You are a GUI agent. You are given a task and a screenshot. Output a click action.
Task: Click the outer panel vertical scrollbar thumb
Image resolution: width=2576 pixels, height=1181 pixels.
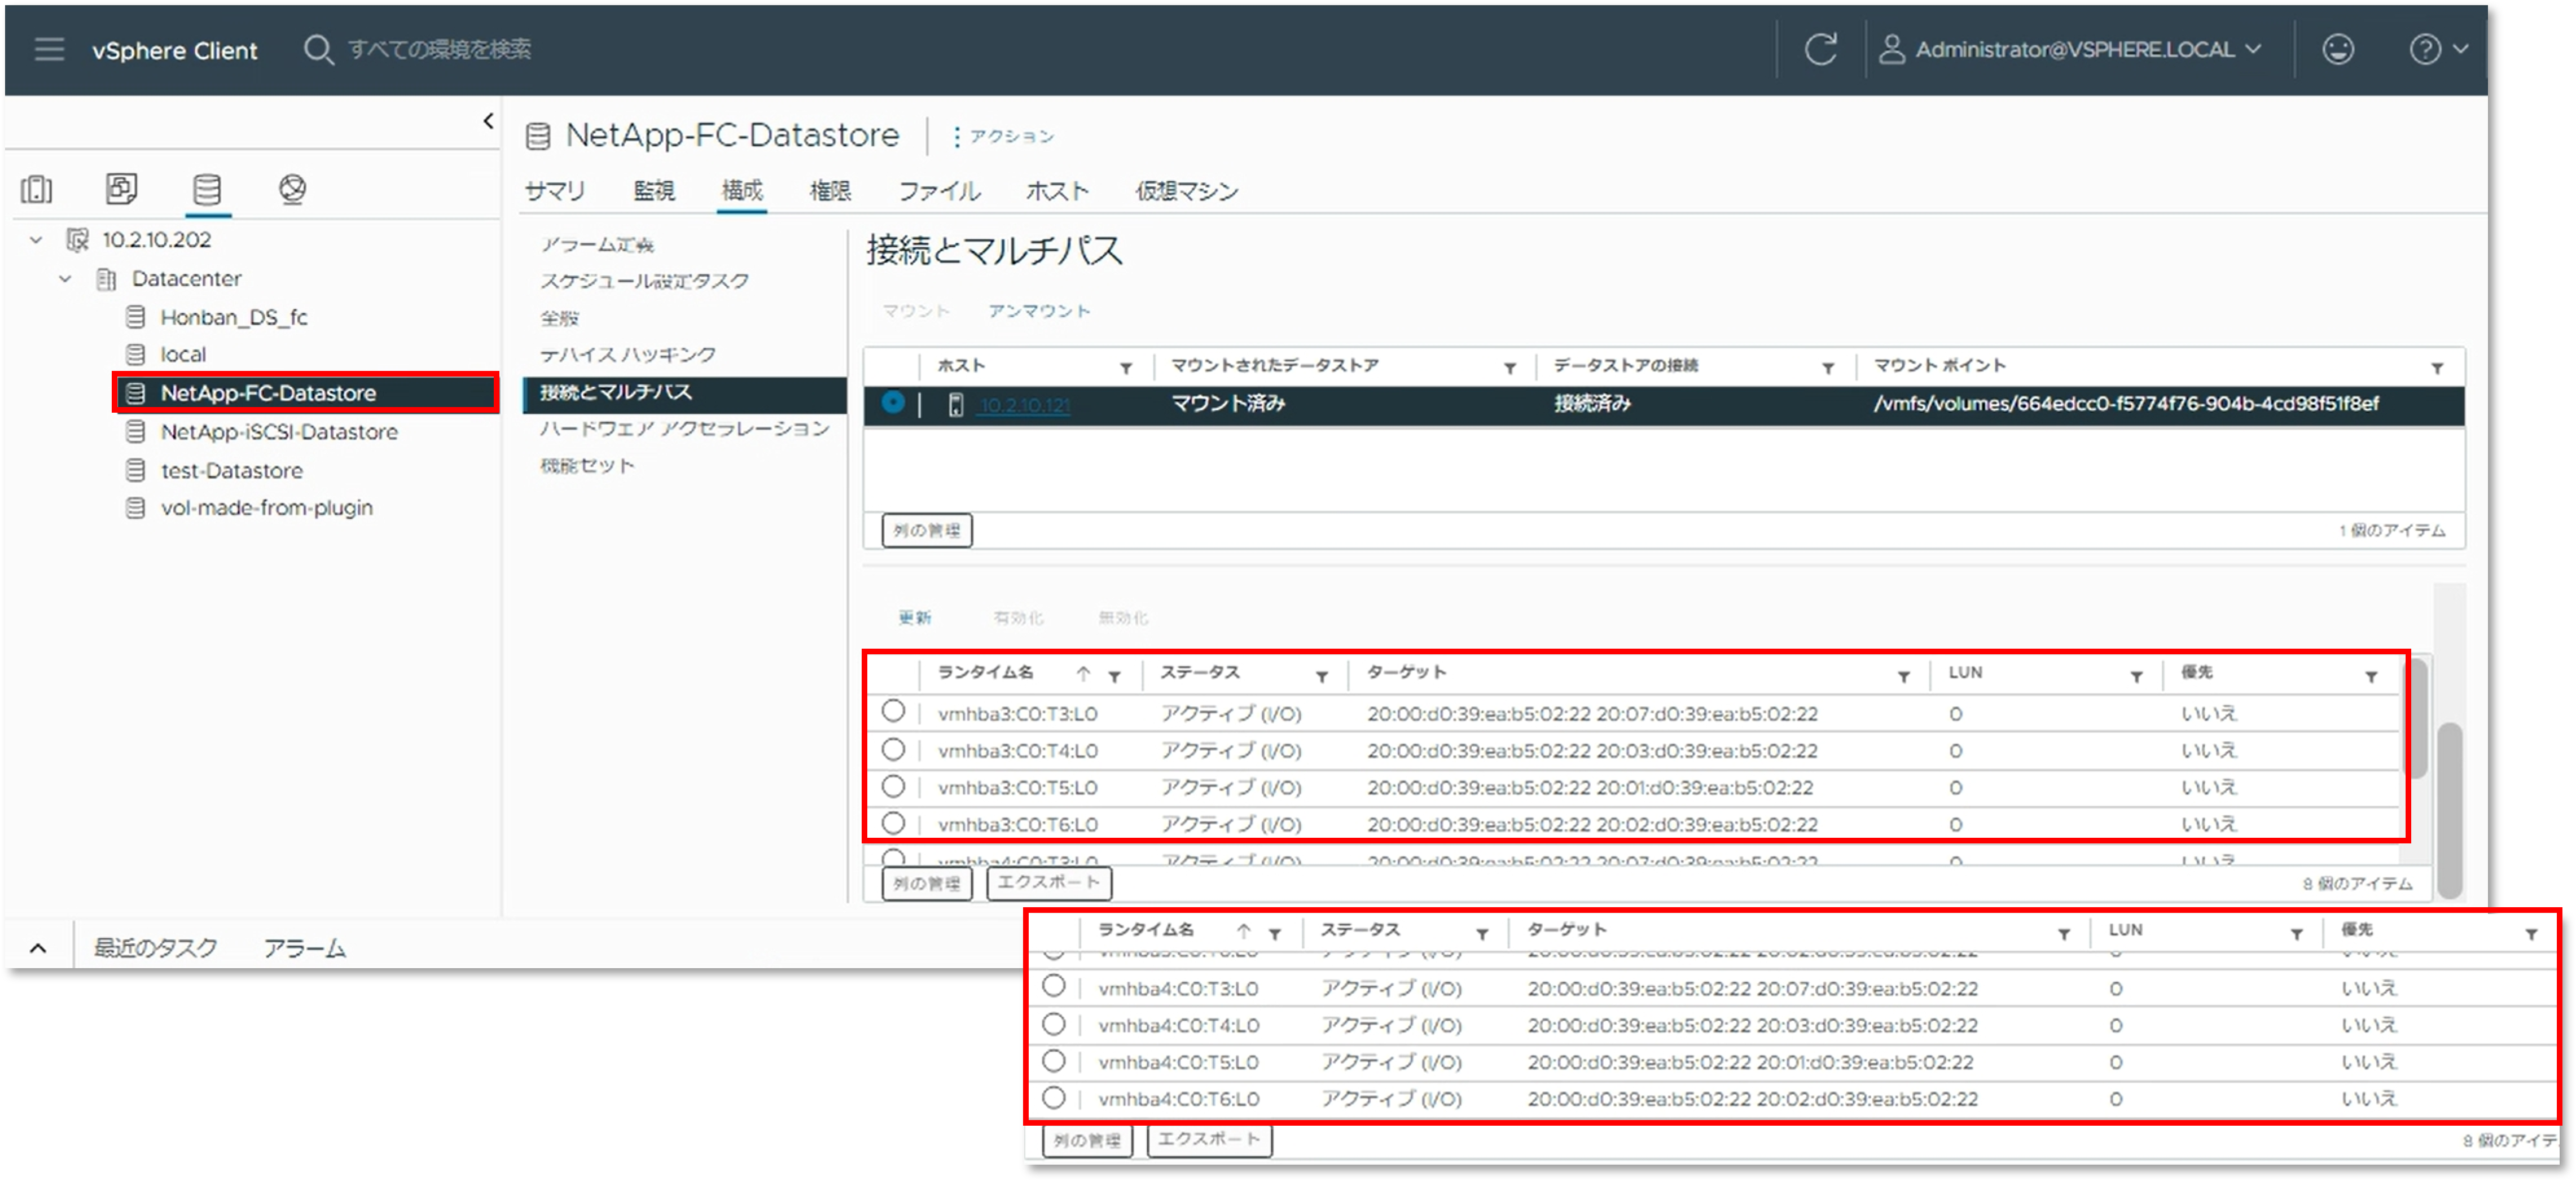pos(2449,810)
